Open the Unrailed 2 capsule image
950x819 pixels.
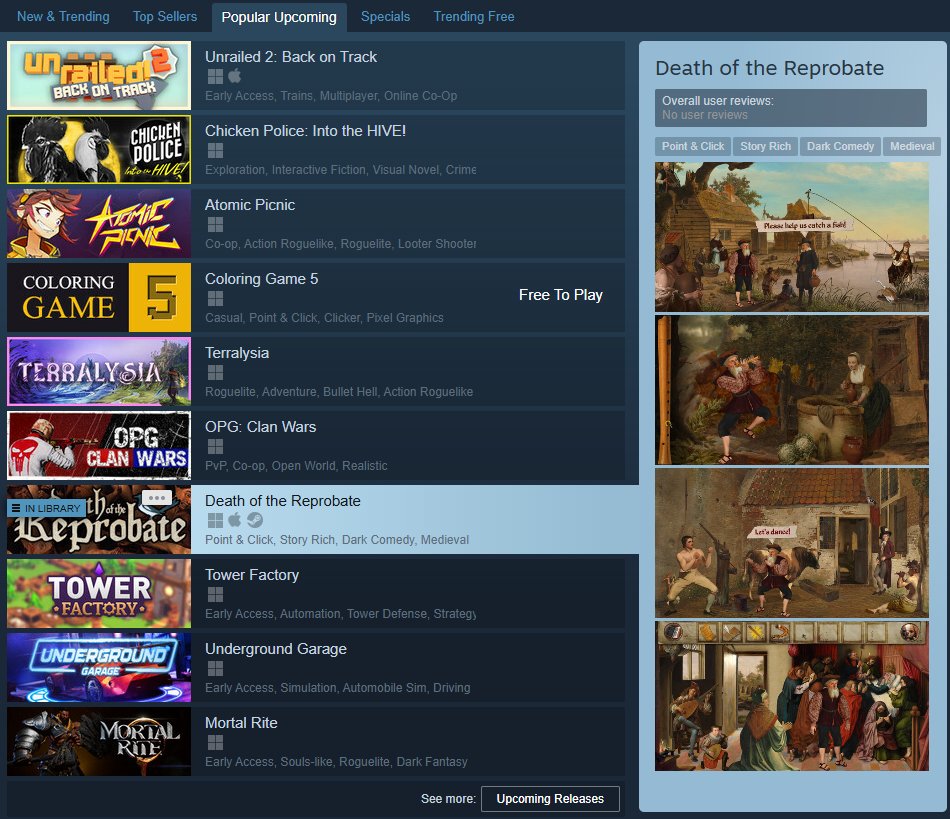99,76
